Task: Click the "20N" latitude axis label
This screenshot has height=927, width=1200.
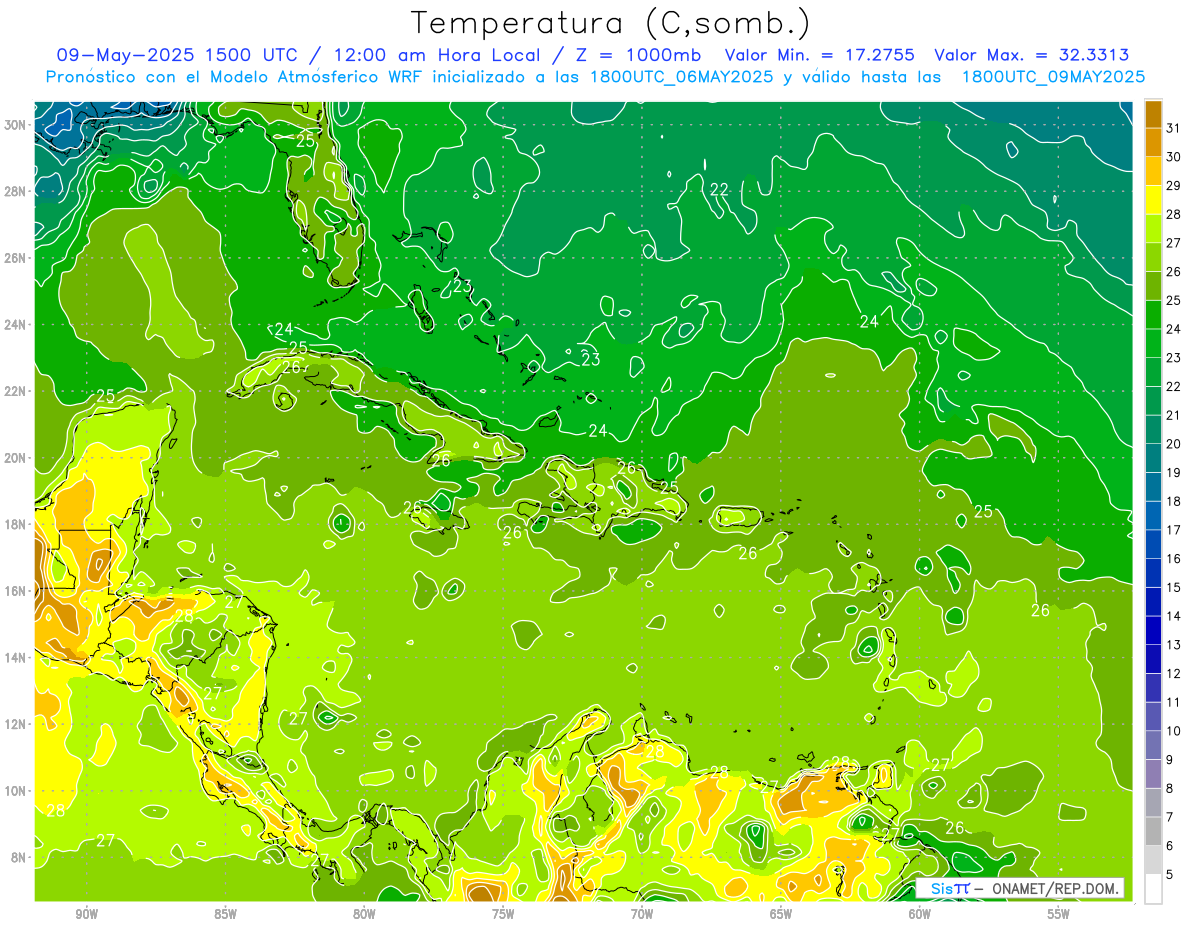Action: click(15, 457)
